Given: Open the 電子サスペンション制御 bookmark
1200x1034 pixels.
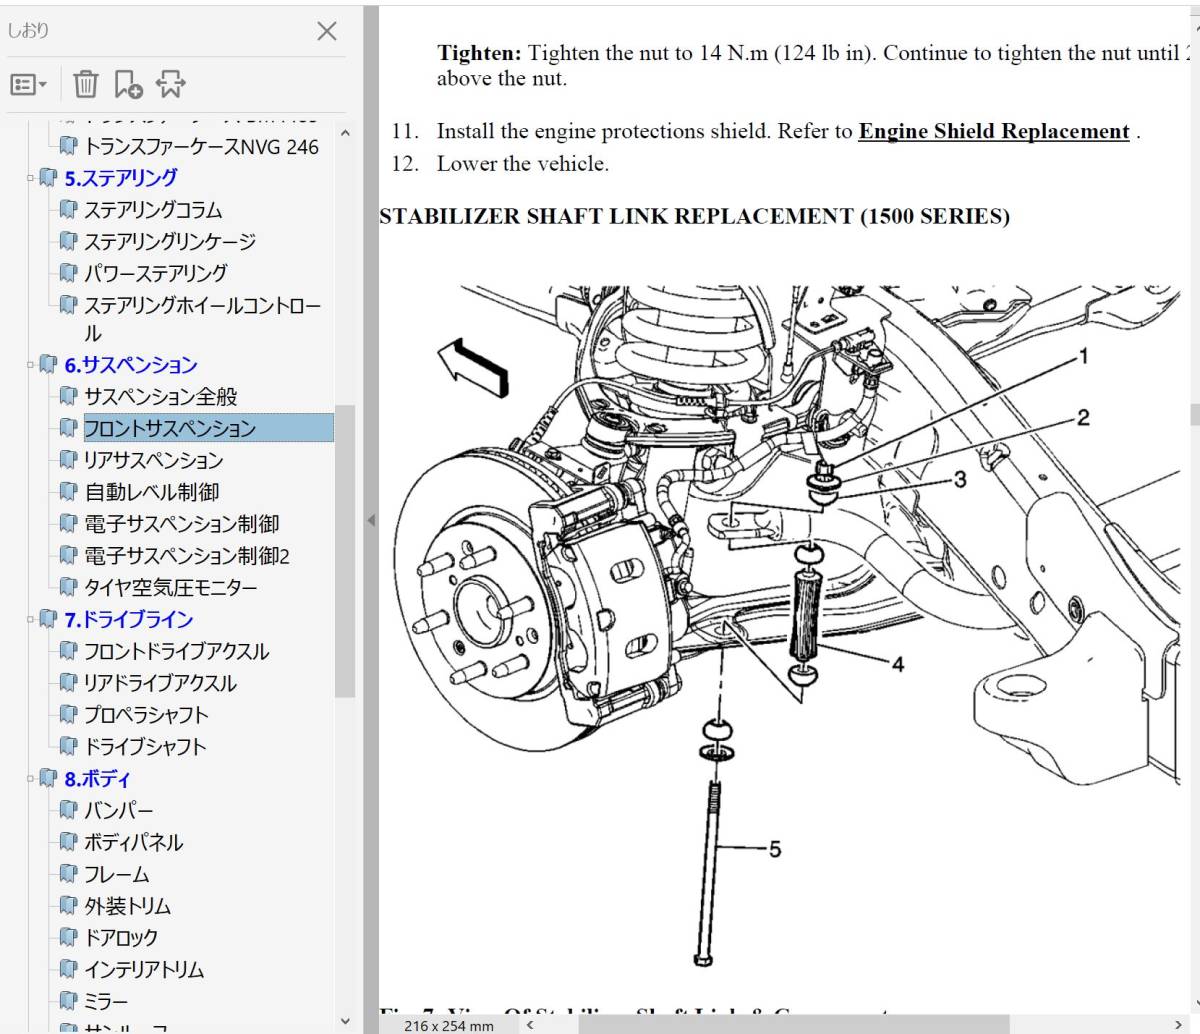Looking at the screenshot, I should (x=181, y=524).
